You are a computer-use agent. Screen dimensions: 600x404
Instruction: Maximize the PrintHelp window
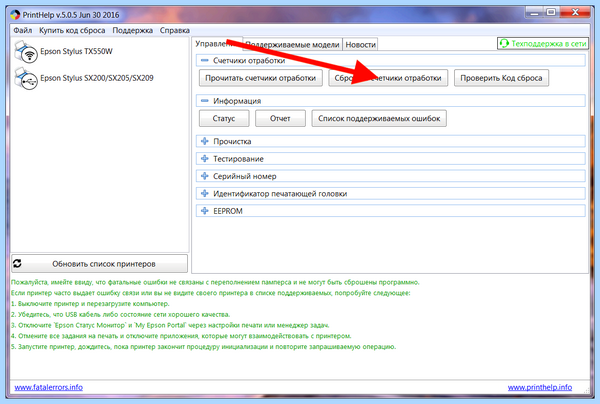551,13
